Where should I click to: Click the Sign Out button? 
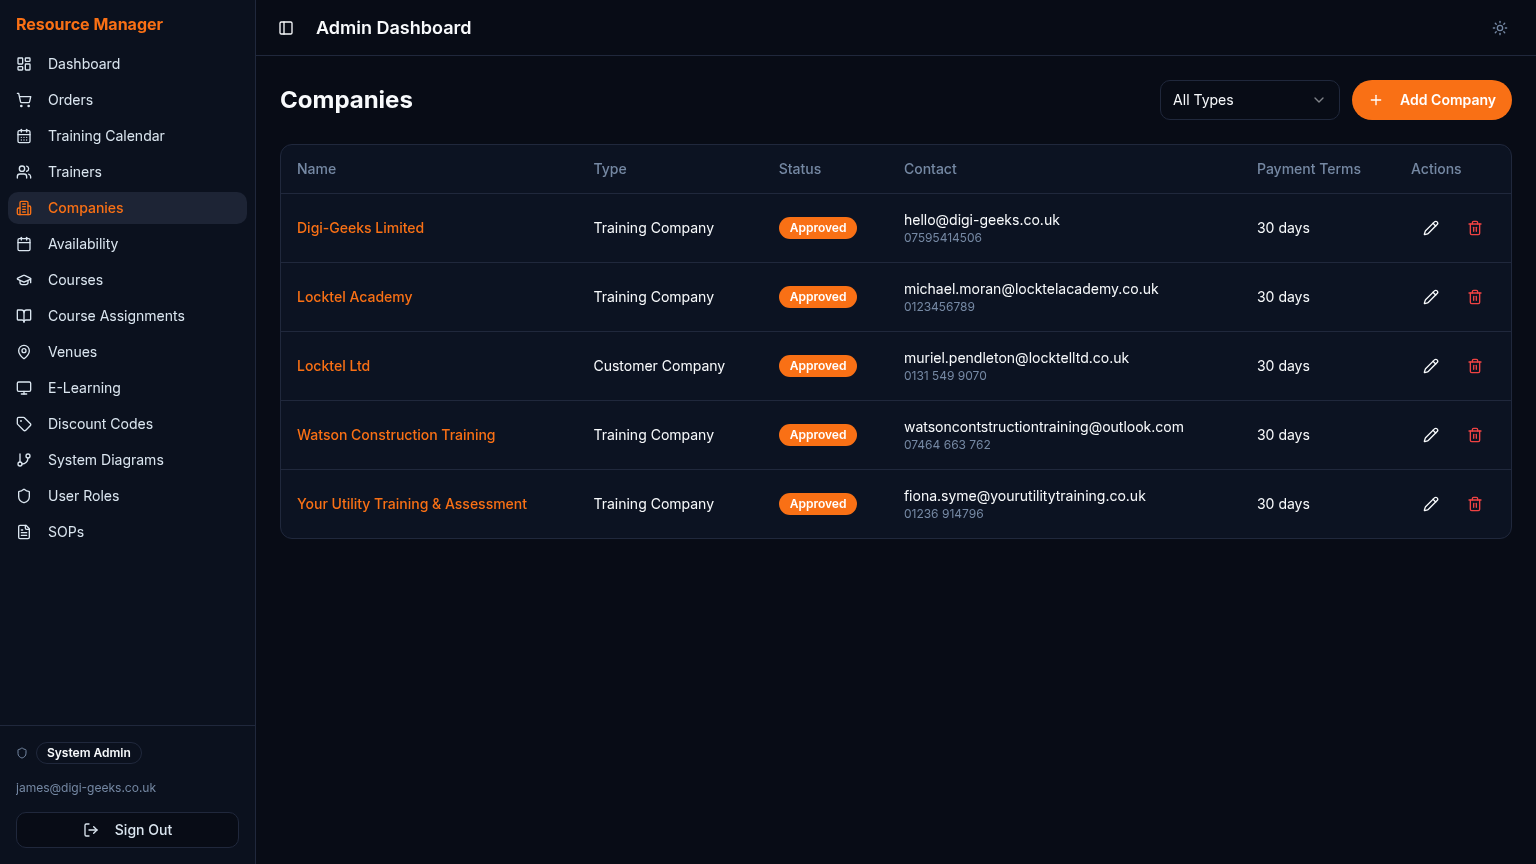[127, 830]
